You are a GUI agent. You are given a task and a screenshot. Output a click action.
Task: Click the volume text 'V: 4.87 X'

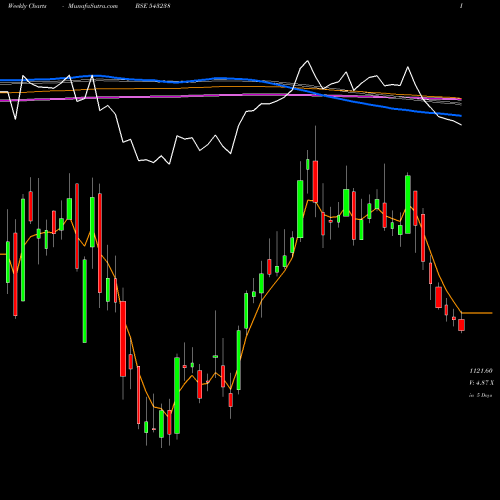click(481, 383)
